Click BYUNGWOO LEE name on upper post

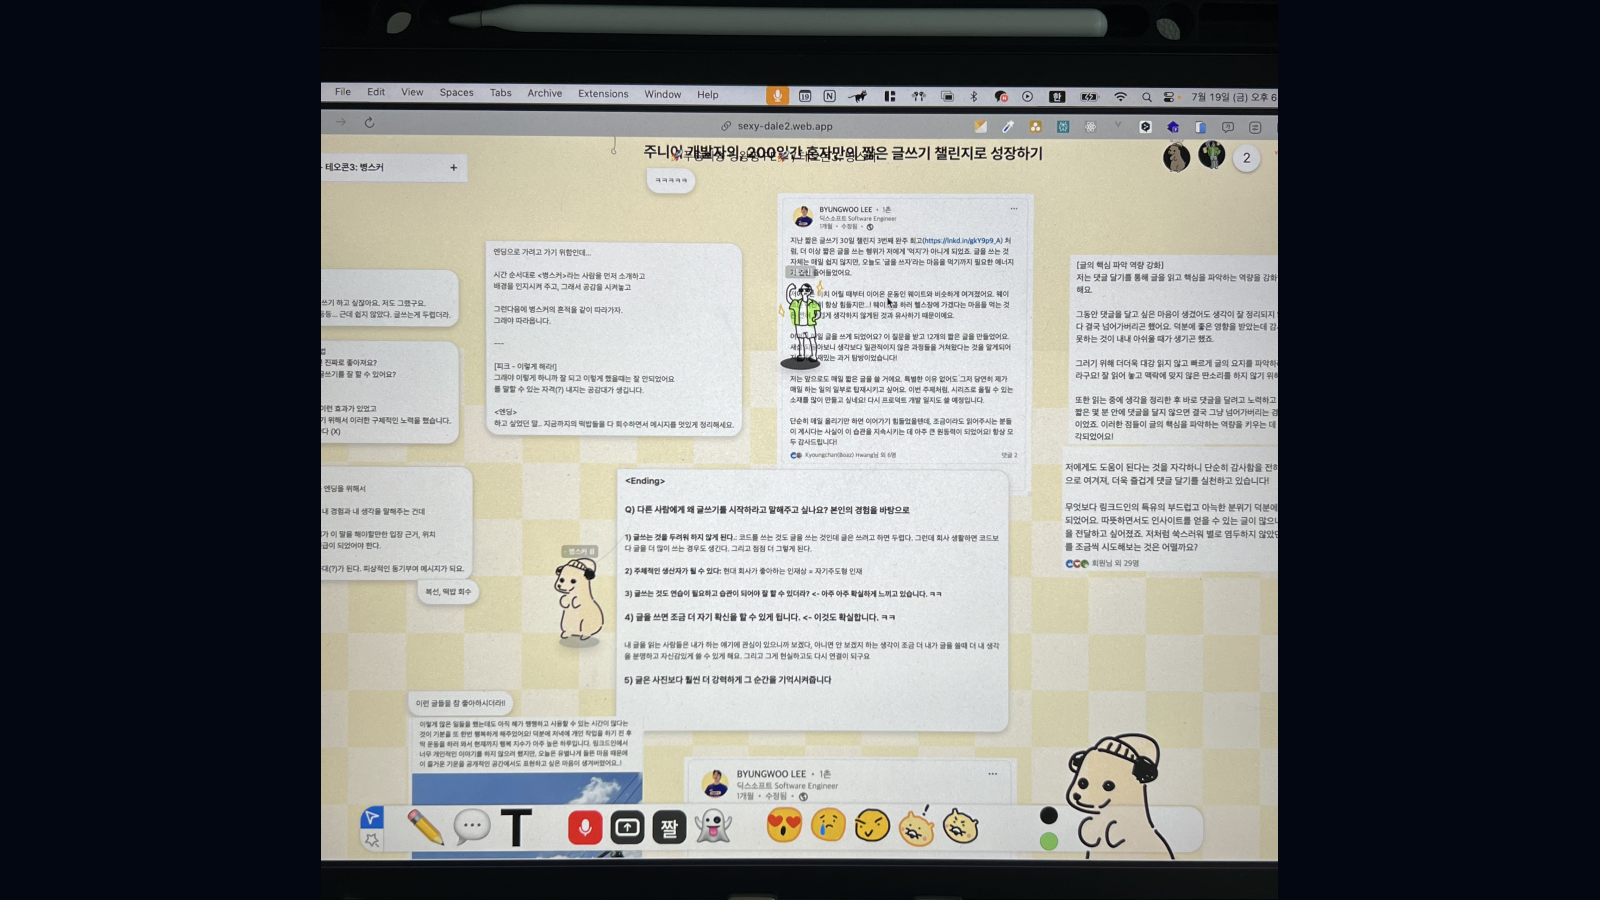click(x=846, y=210)
